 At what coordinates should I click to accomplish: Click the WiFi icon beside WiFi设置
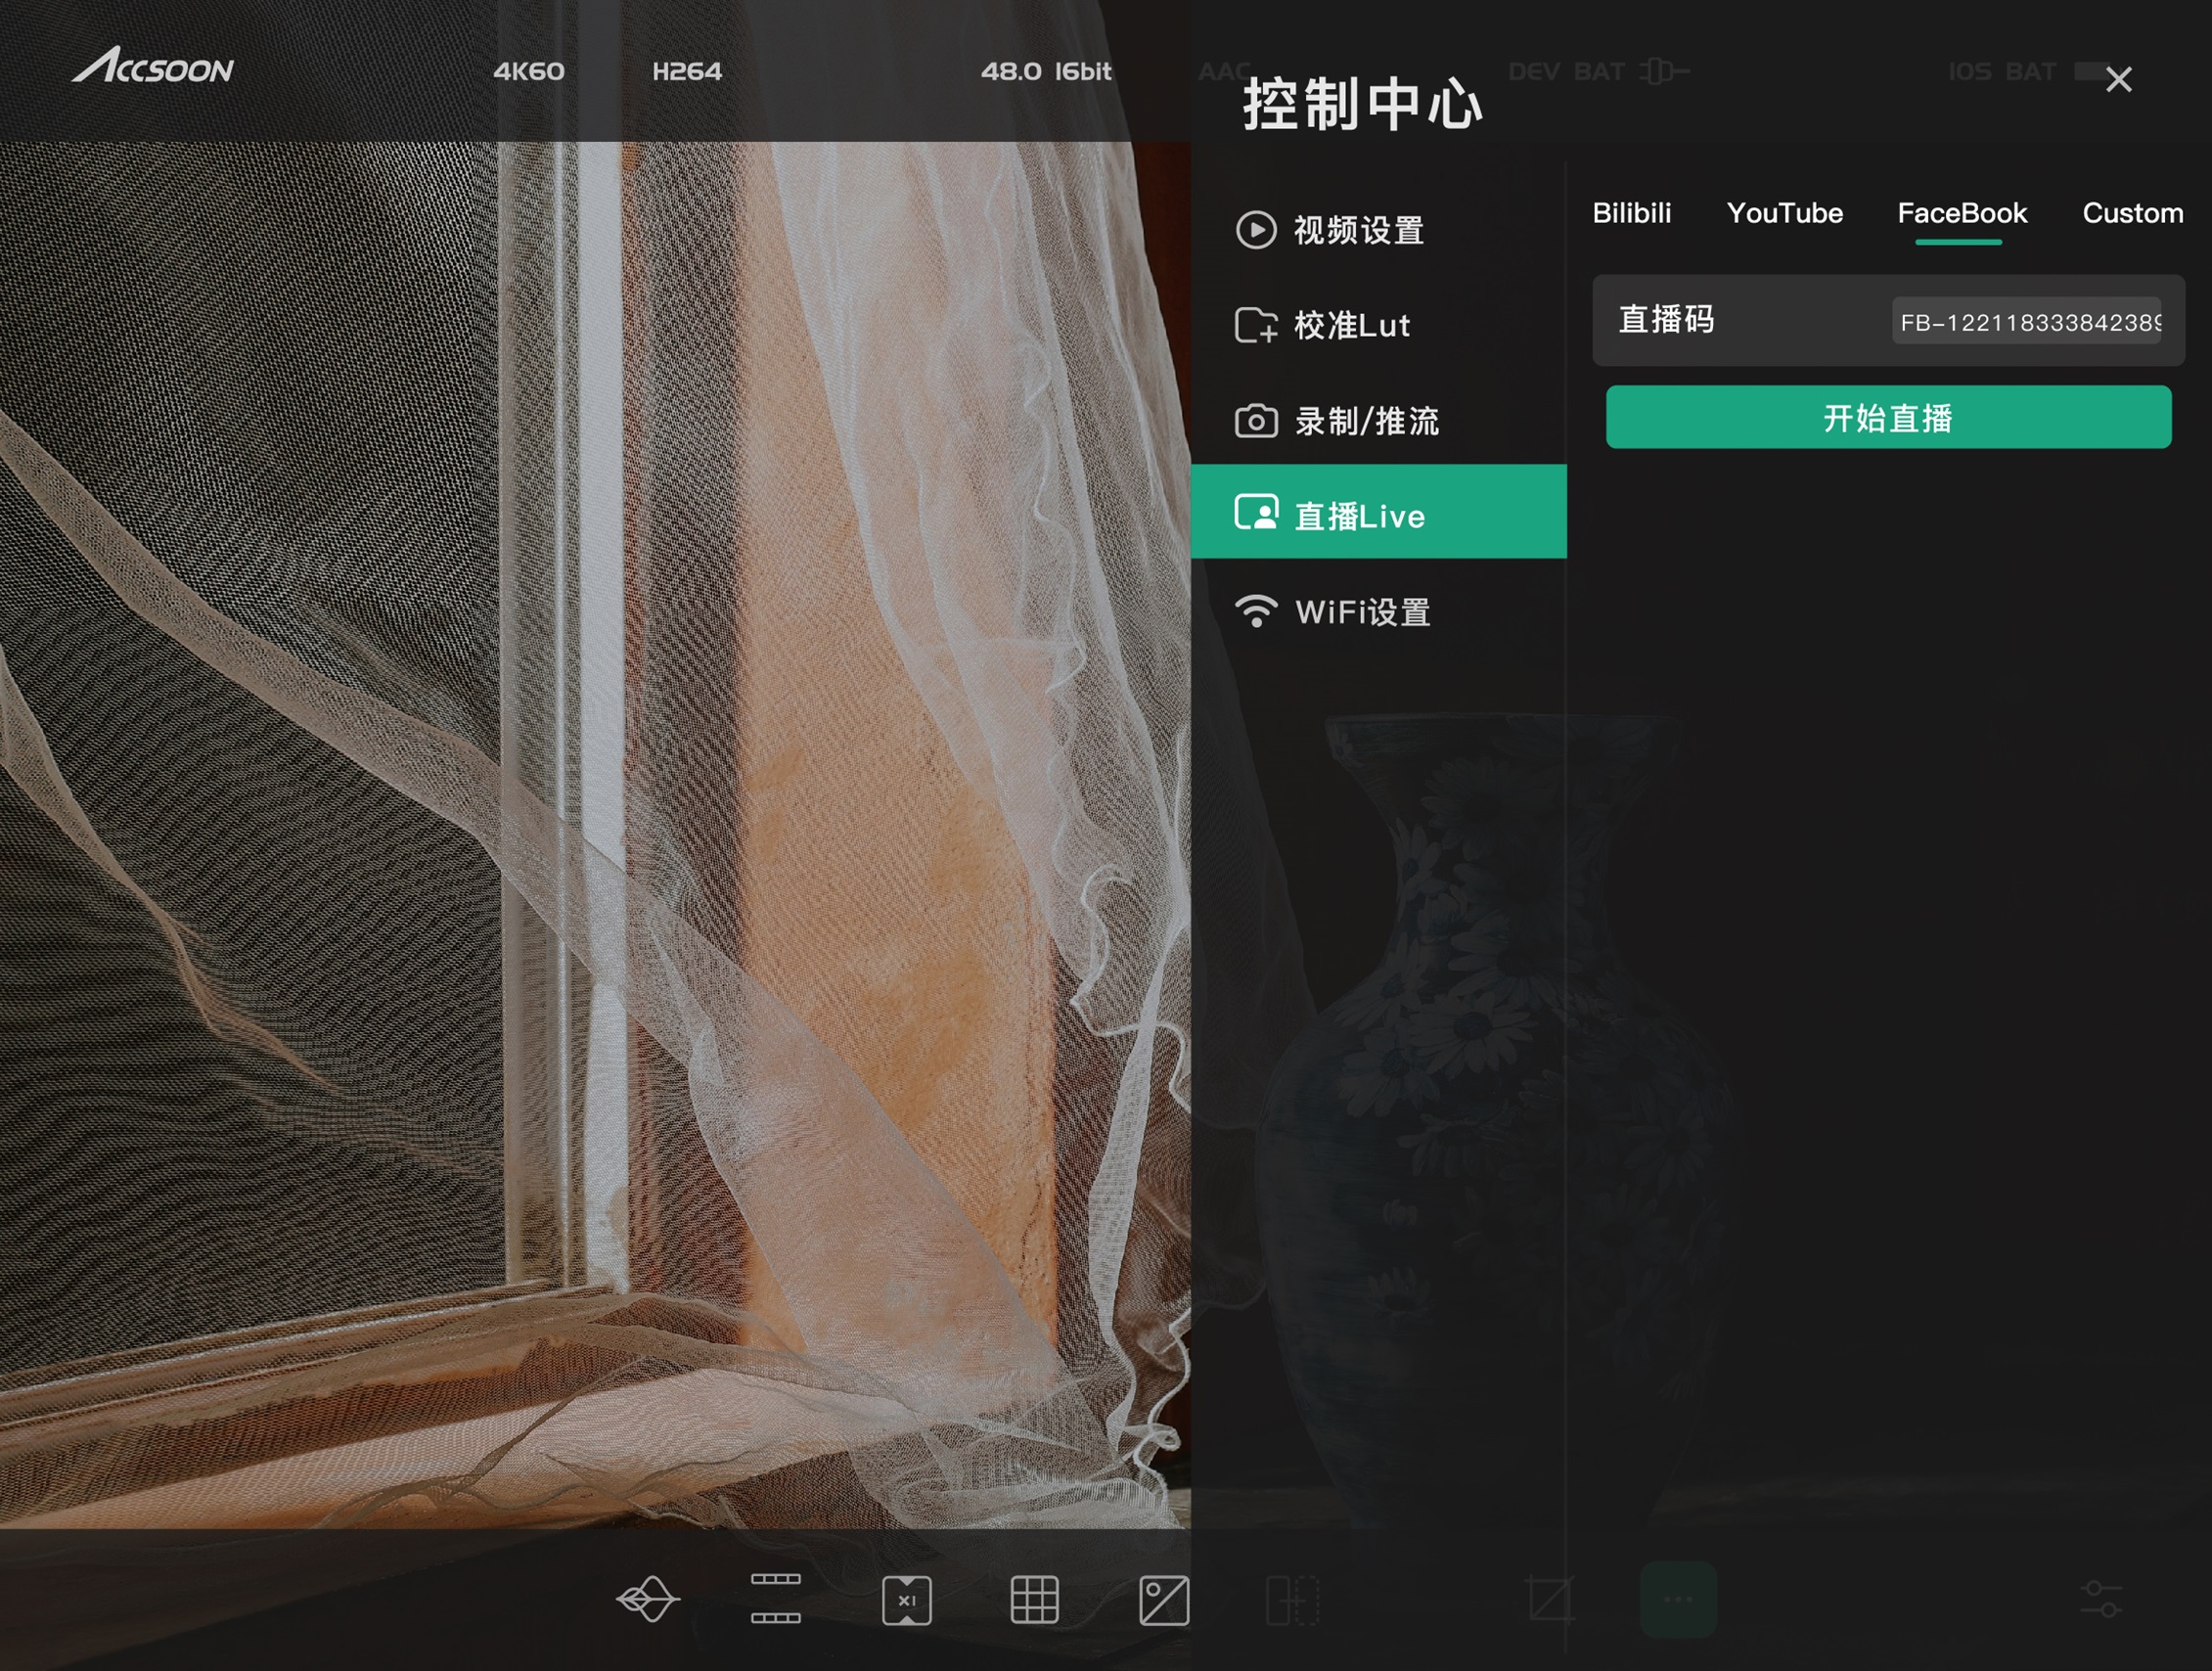1256,611
